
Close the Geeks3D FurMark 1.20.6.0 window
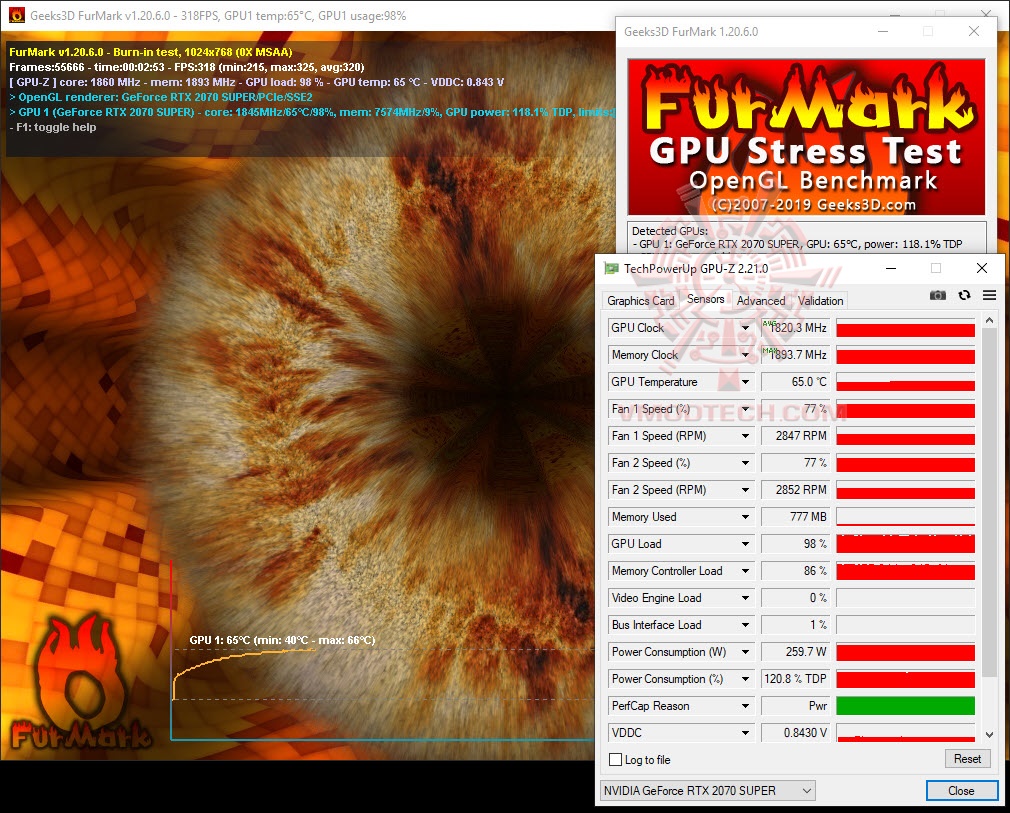click(x=974, y=31)
